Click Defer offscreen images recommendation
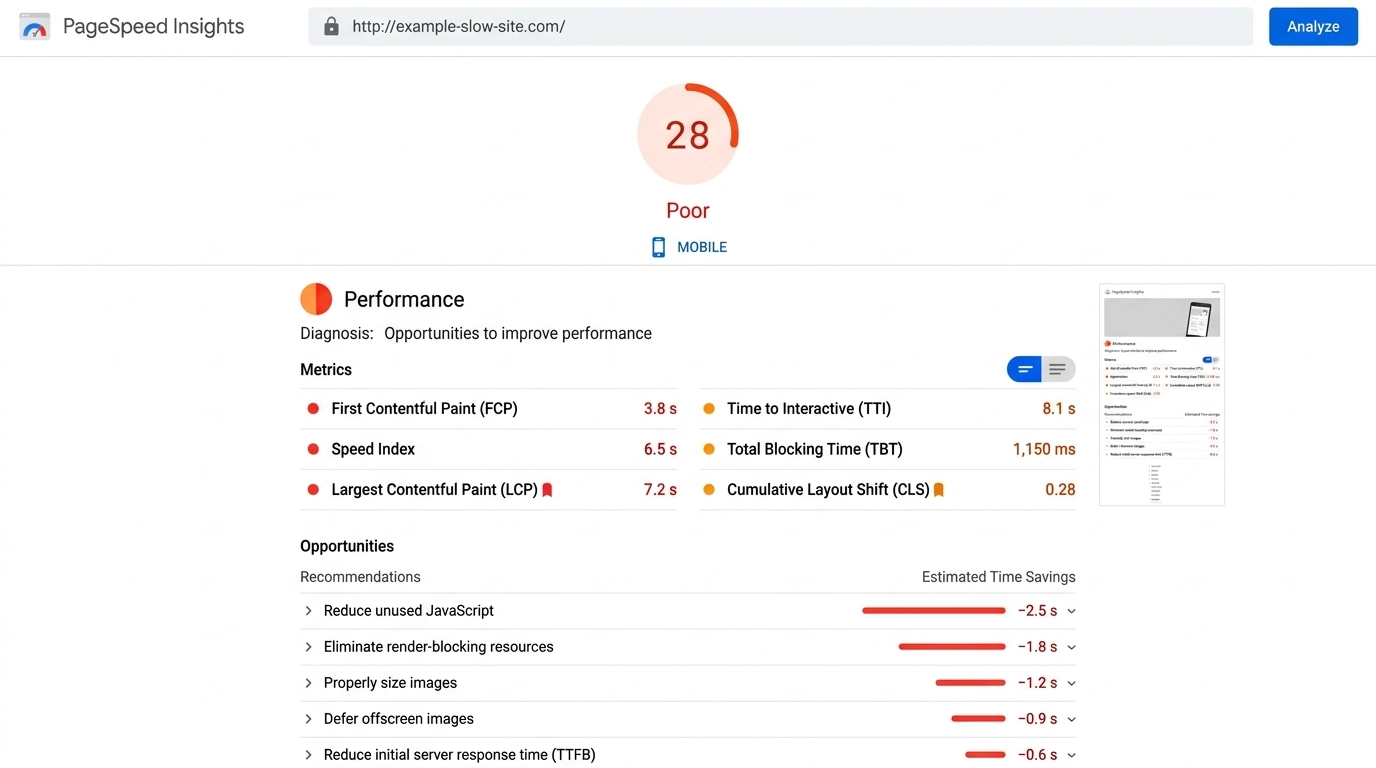 click(399, 719)
